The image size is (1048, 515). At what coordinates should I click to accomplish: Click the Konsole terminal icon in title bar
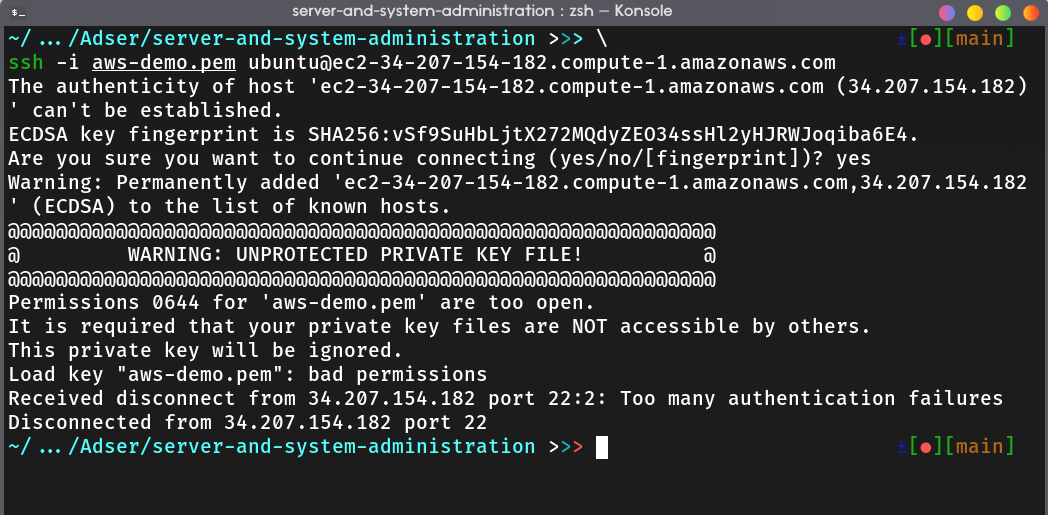point(19,12)
